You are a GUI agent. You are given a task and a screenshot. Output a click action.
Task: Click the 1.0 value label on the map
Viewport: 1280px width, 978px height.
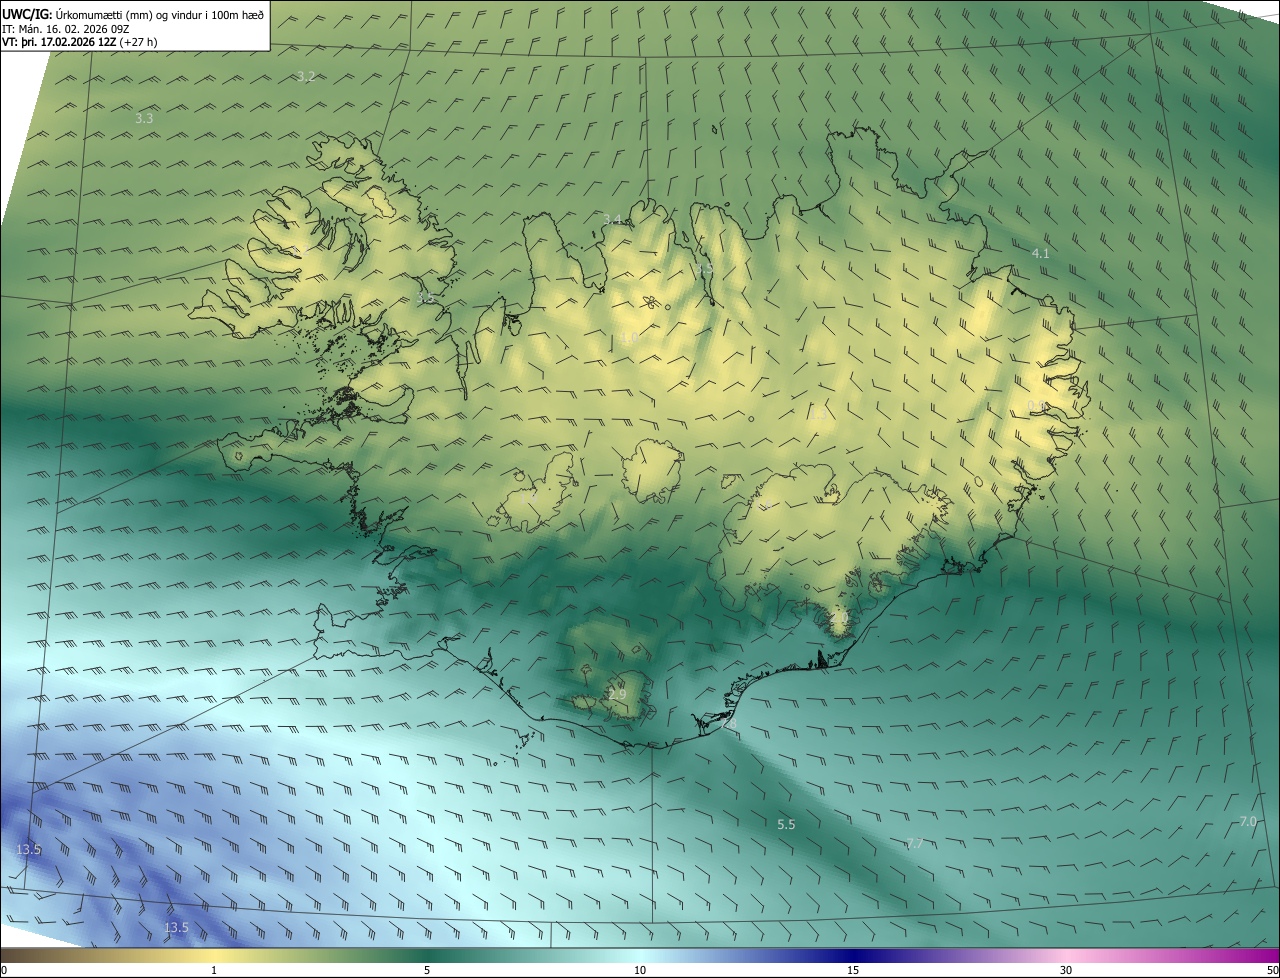pyautogui.click(x=628, y=340)
